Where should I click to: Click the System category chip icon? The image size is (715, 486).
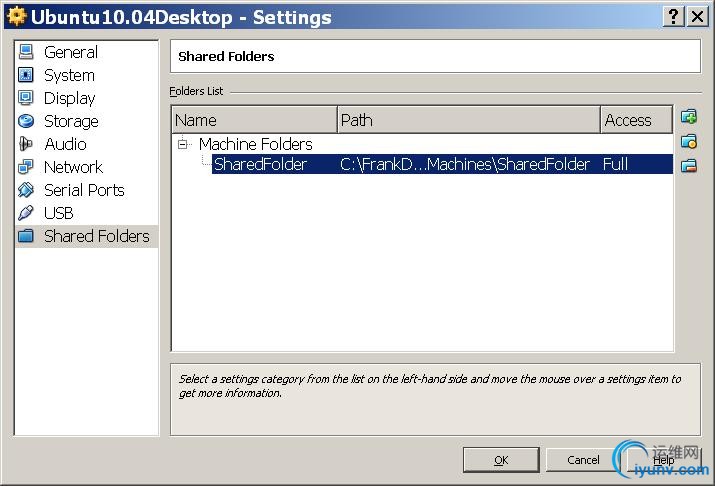coord(26,75)
